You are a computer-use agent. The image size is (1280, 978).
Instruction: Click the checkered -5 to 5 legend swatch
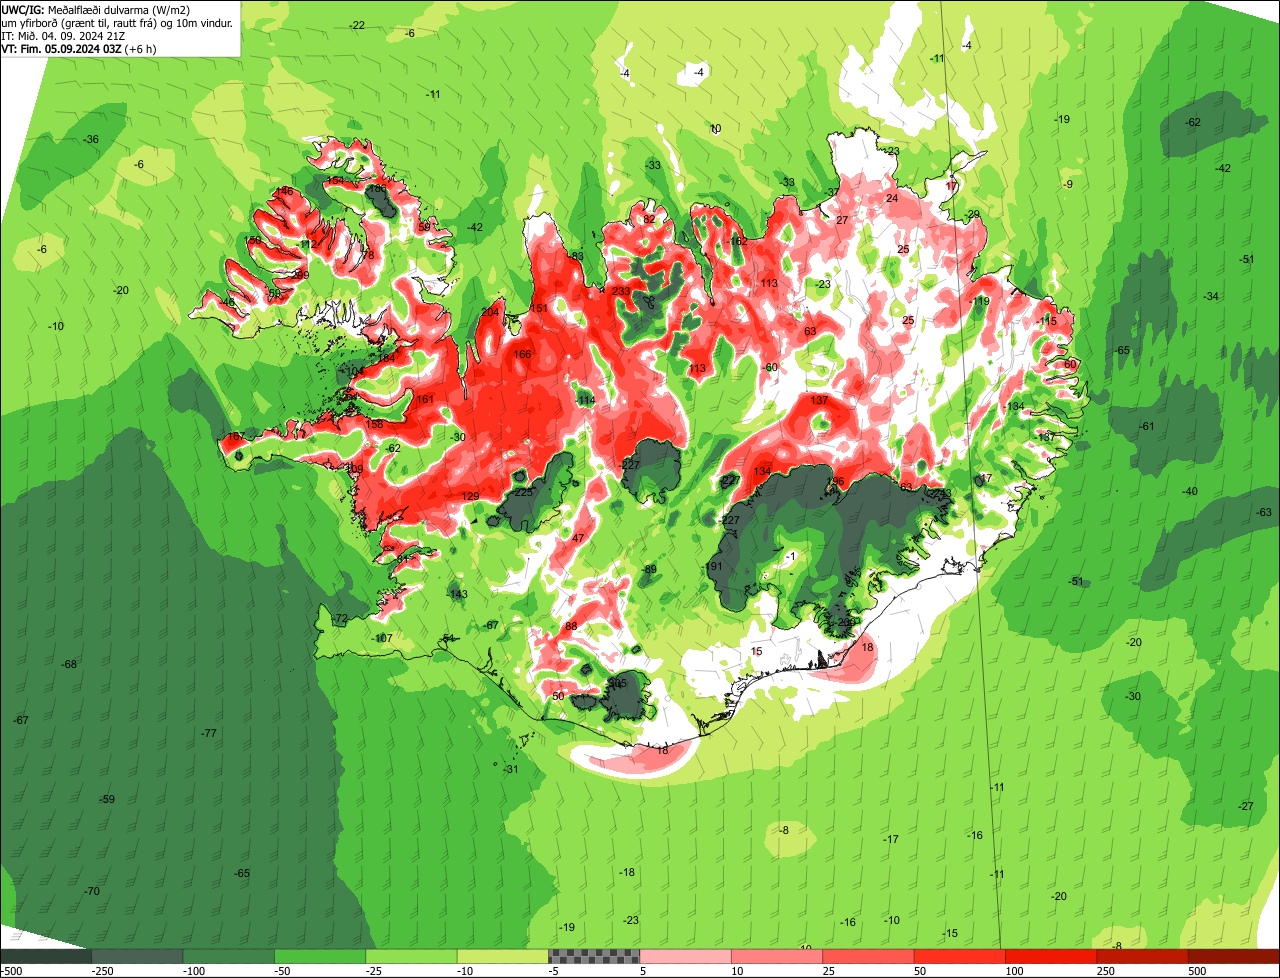(594, 956)
